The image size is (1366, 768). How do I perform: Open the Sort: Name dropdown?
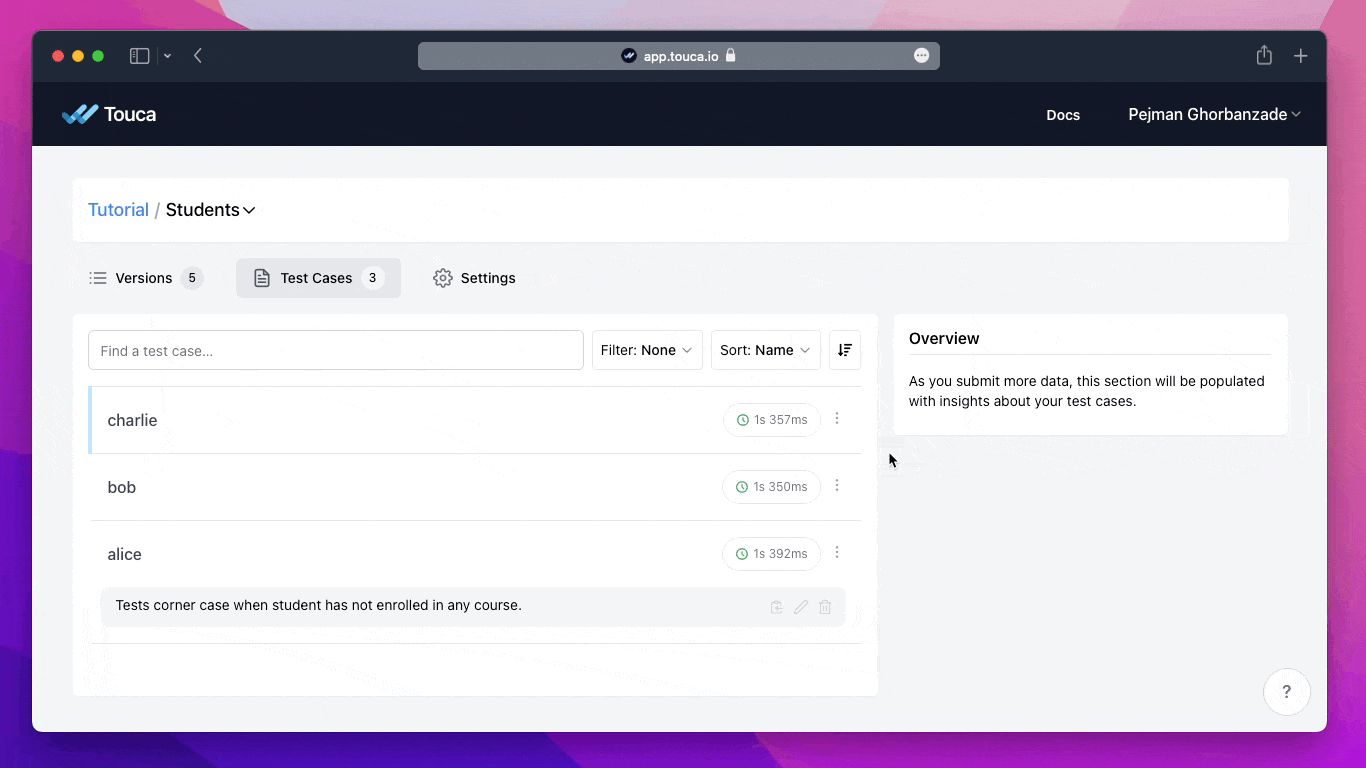tap(766, 350)
